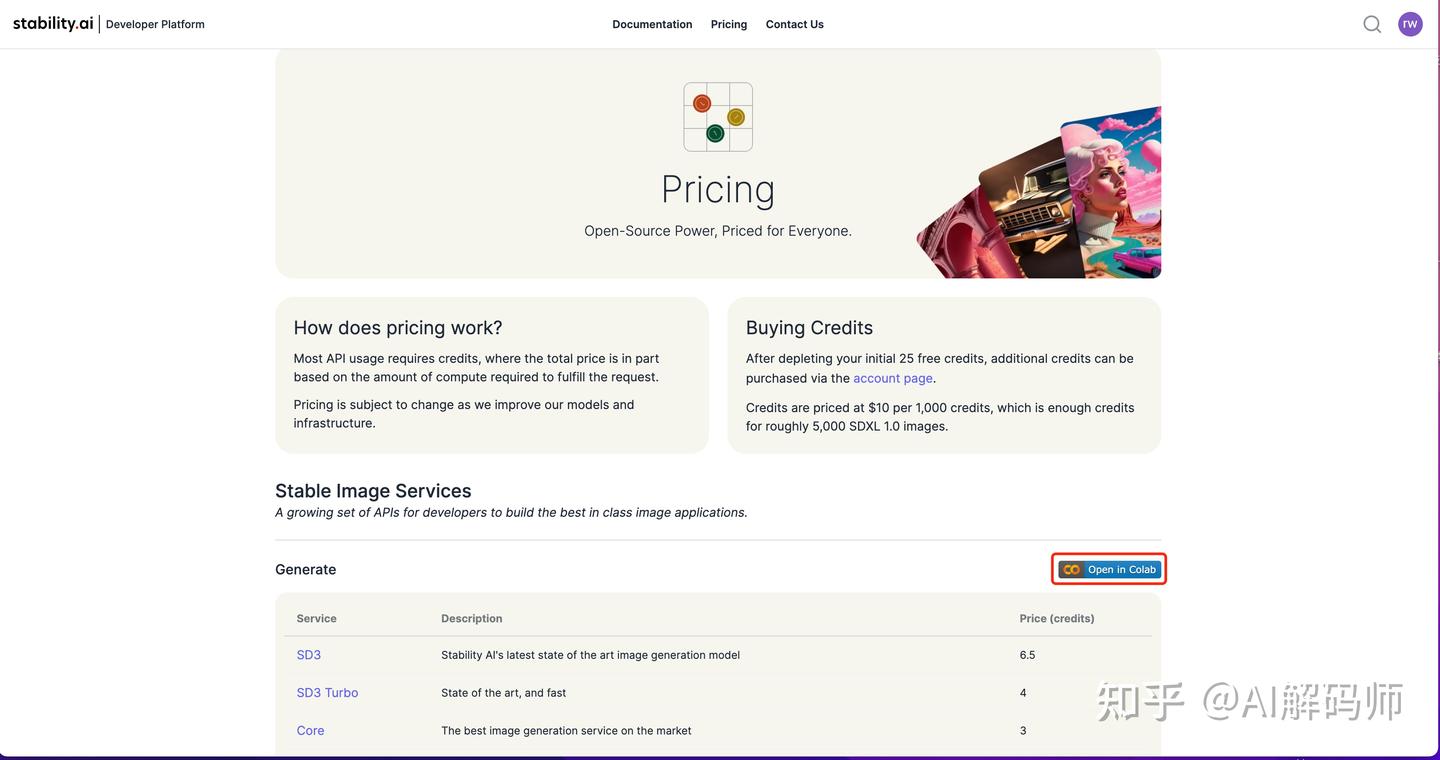Open the Documentation menu item

[652, 24]
